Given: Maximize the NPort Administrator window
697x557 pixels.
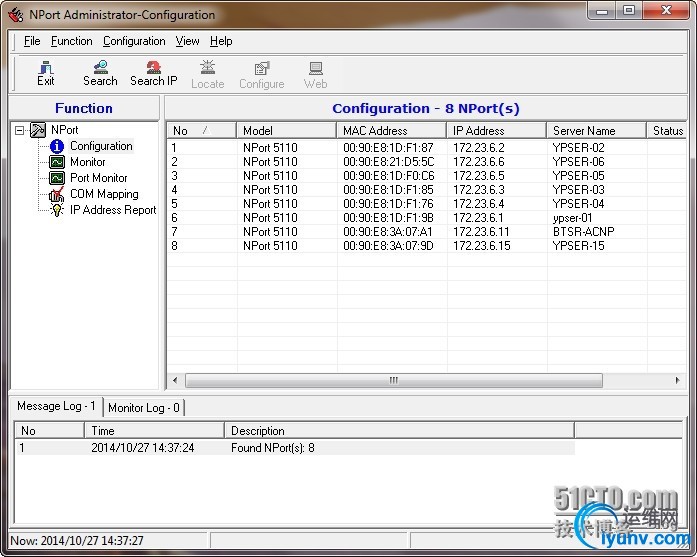Looking at the screenshot, I should point(629,11).
